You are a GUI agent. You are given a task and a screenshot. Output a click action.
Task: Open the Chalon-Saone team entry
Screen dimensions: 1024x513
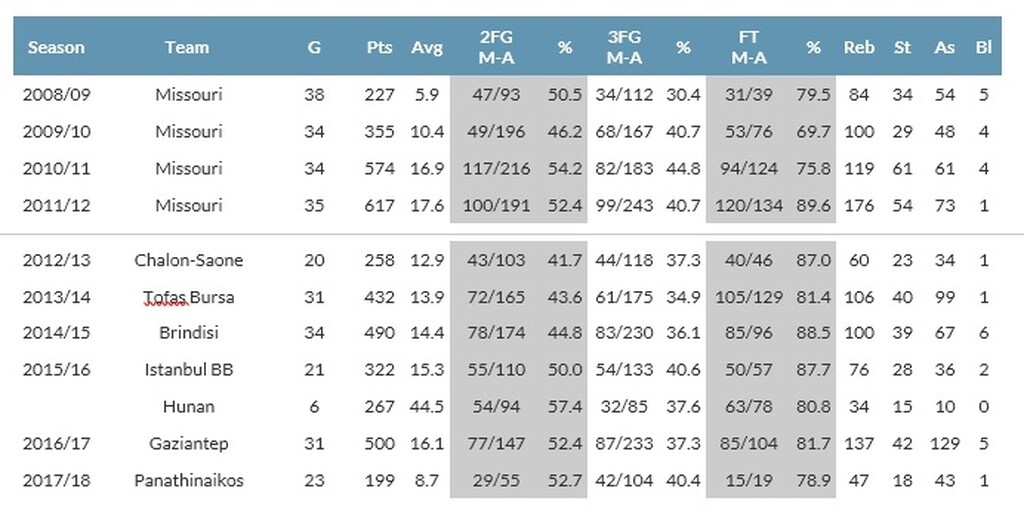tap(189, 260)
